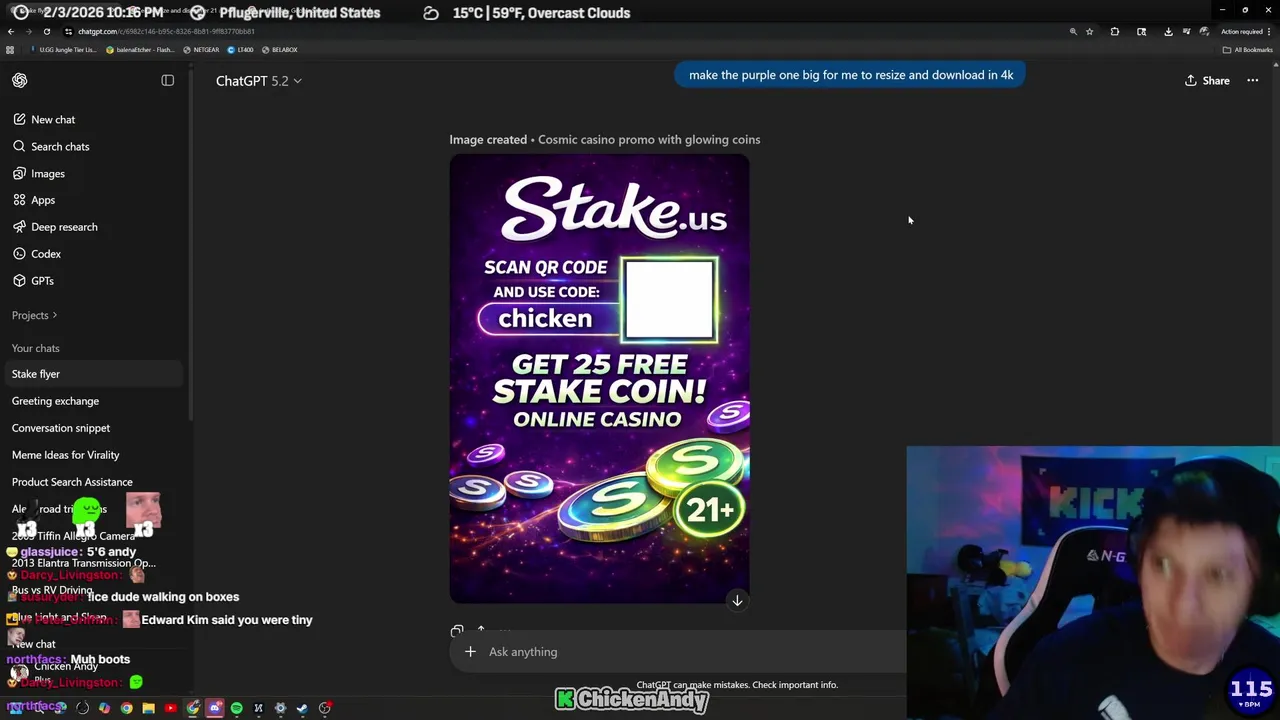This screenshot has height=720, width=1280.
Task: Open 2013 Elantra Transmission chat
Action: pos(83,563)
